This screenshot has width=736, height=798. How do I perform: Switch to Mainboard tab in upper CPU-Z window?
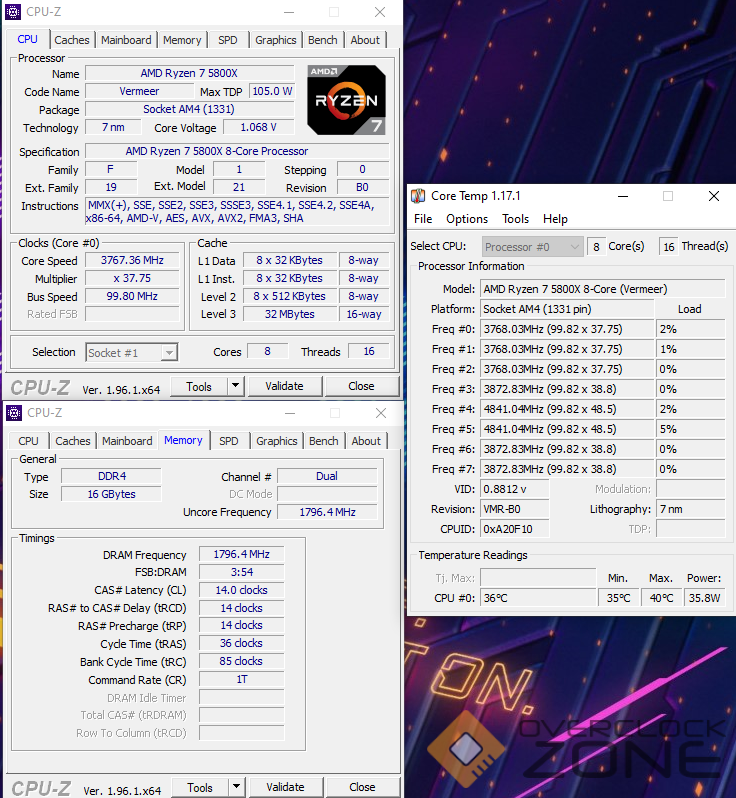126,40
